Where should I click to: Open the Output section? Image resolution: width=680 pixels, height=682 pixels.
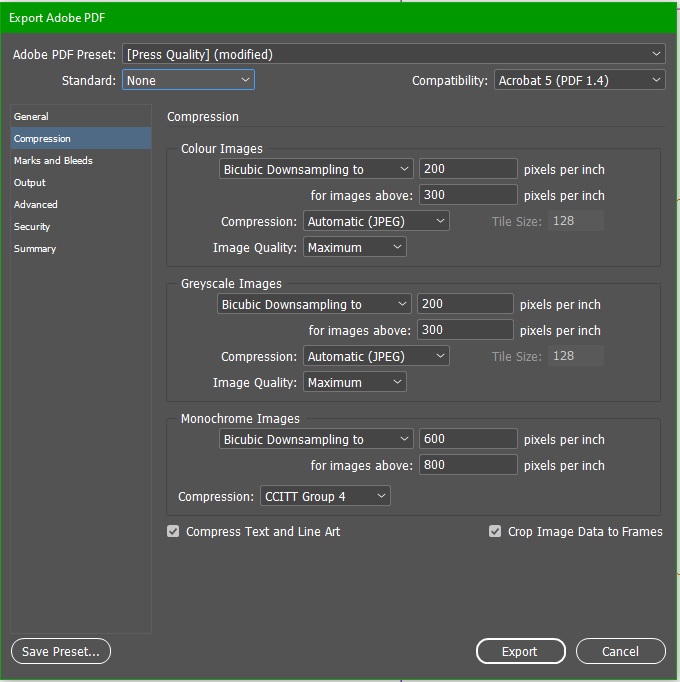pos(81,182)
